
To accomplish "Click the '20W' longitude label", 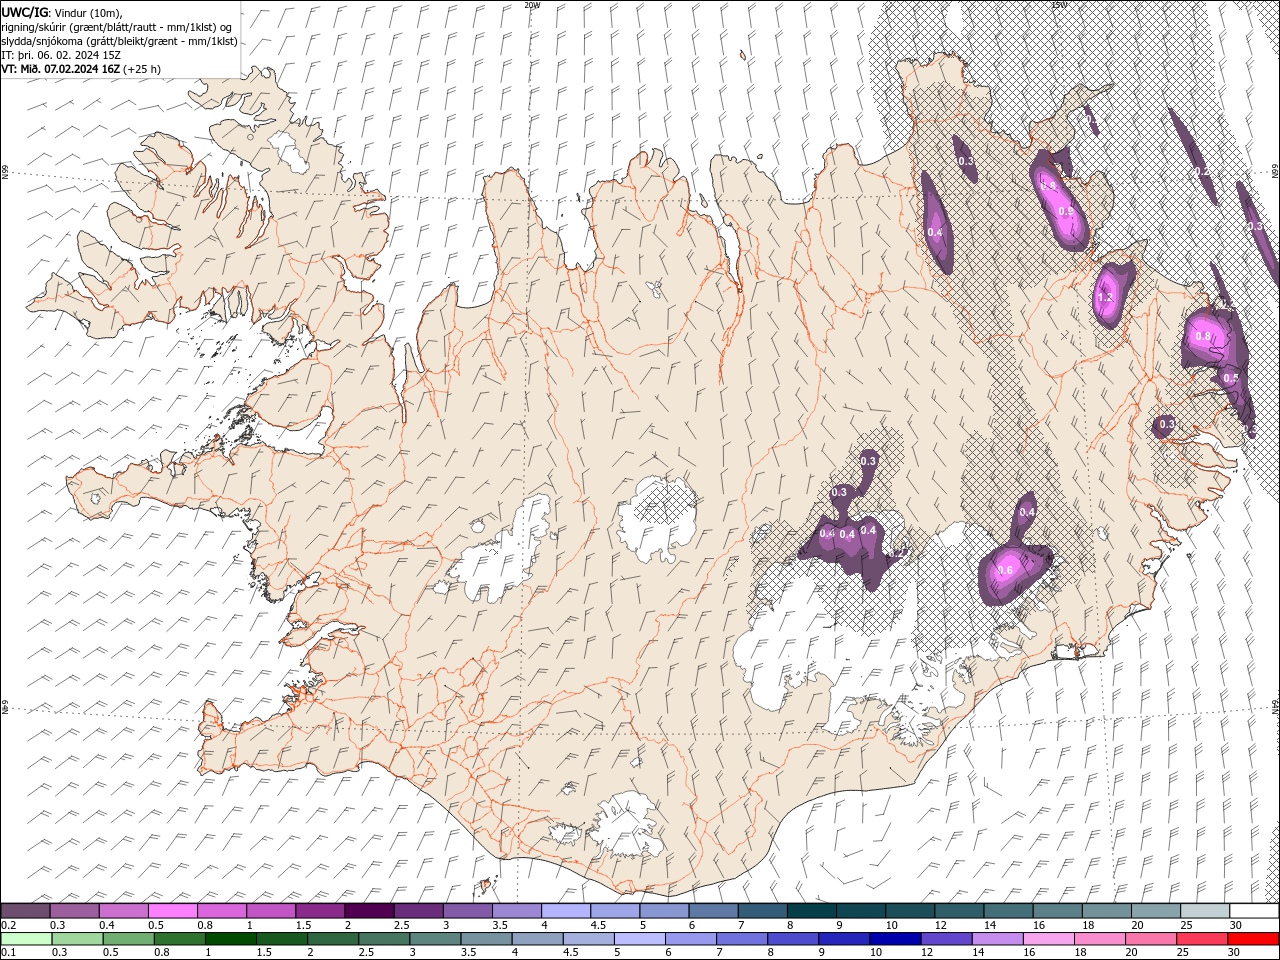I will click(532, 5).
